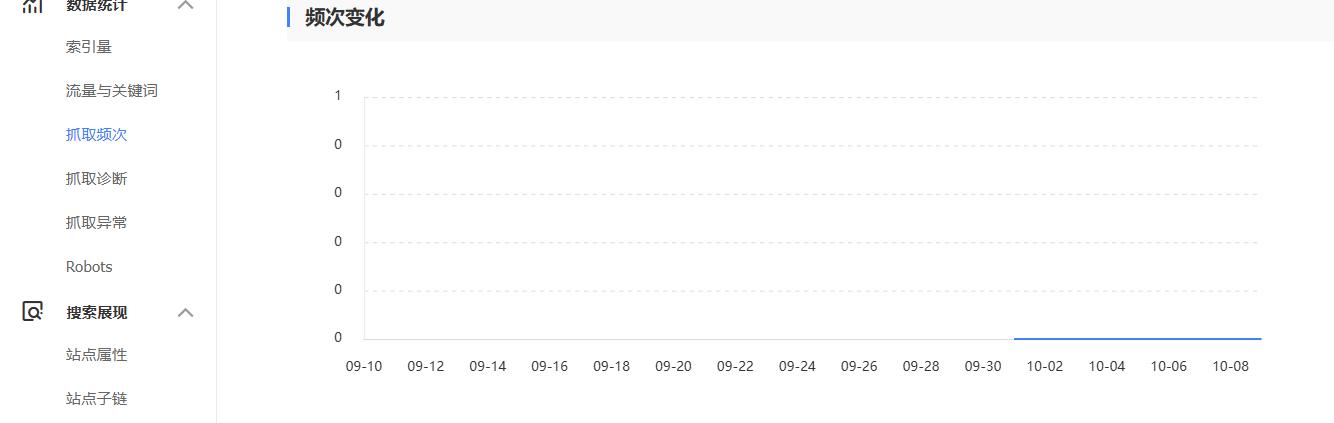Click the 搜索展现 section title
This screenshot has width=1334, height=423.
tap(97, 312)
